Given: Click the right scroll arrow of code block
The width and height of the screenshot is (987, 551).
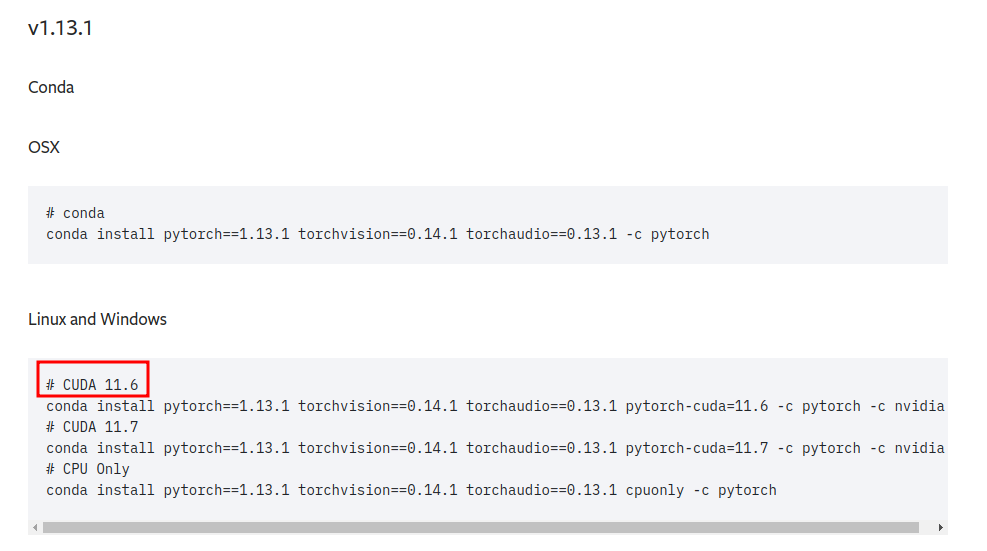Looking at the screenshot, I should 940,527.
